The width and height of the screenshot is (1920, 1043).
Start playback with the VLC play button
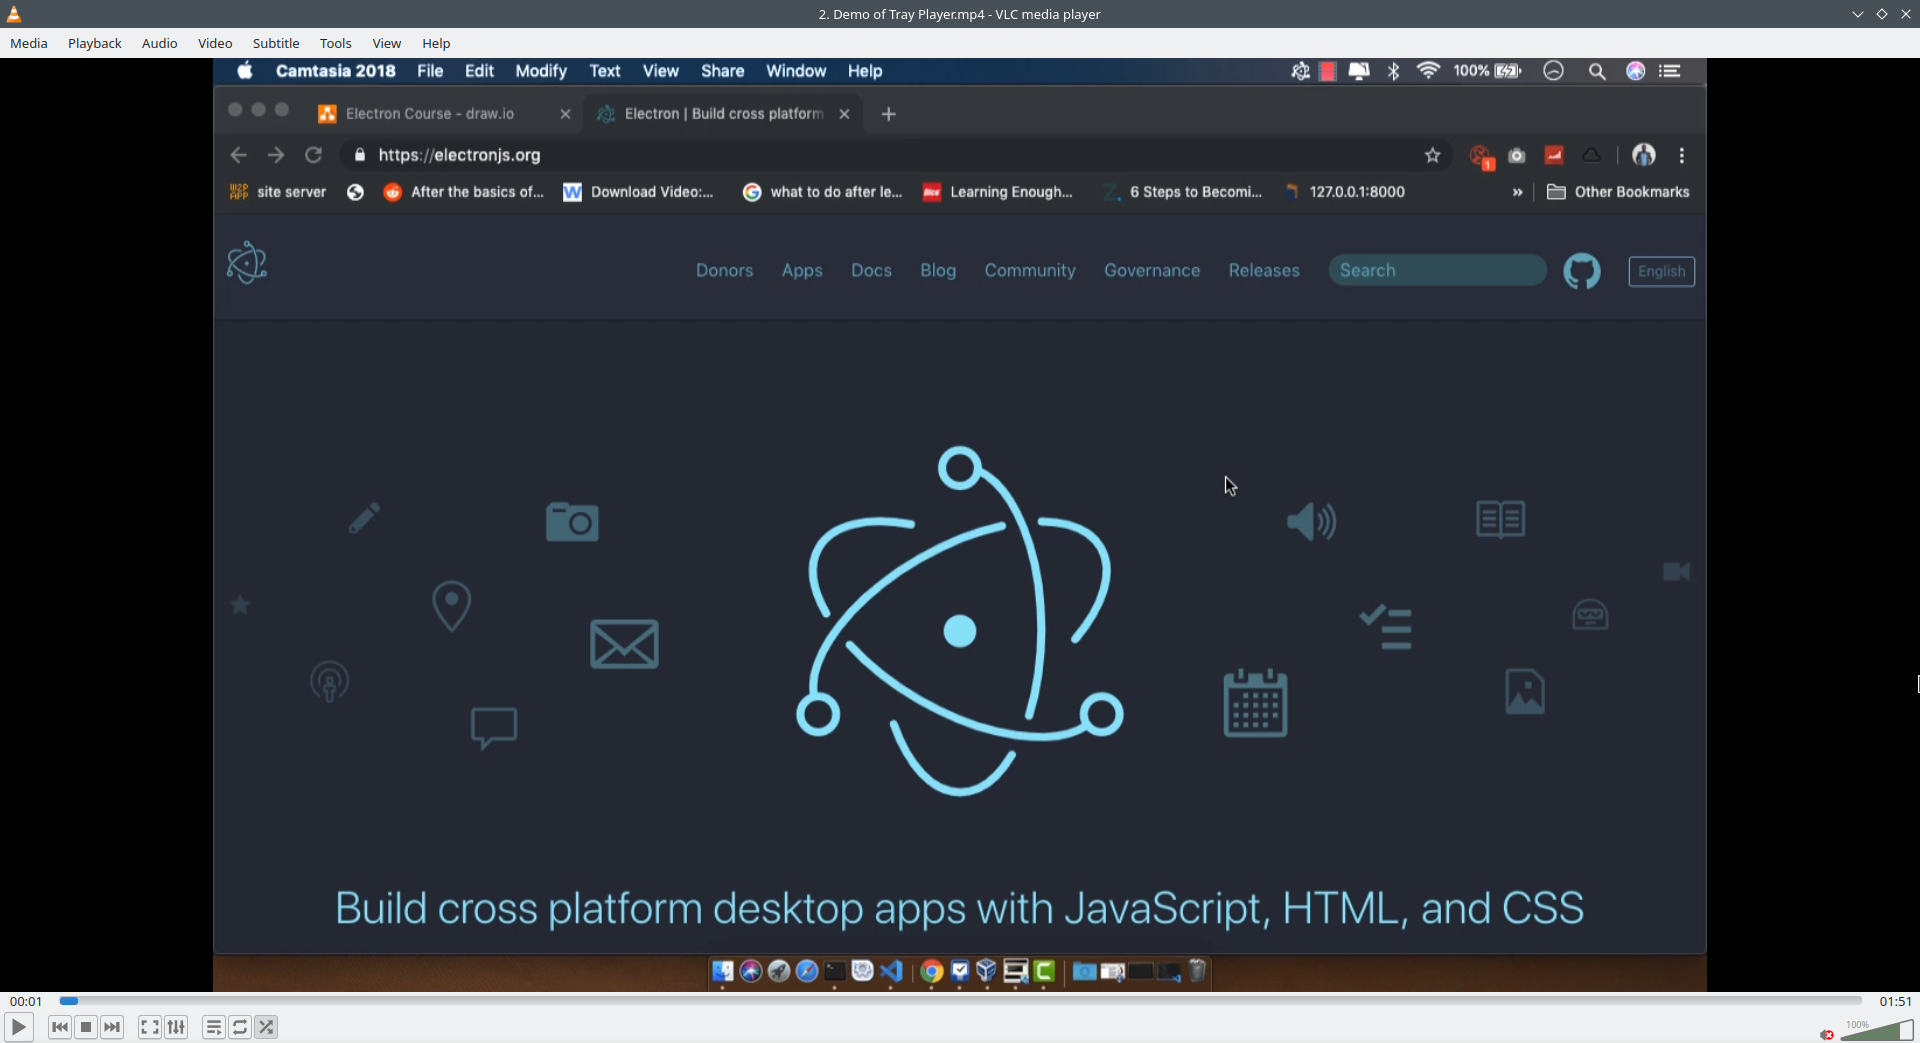click(18, 1027)
